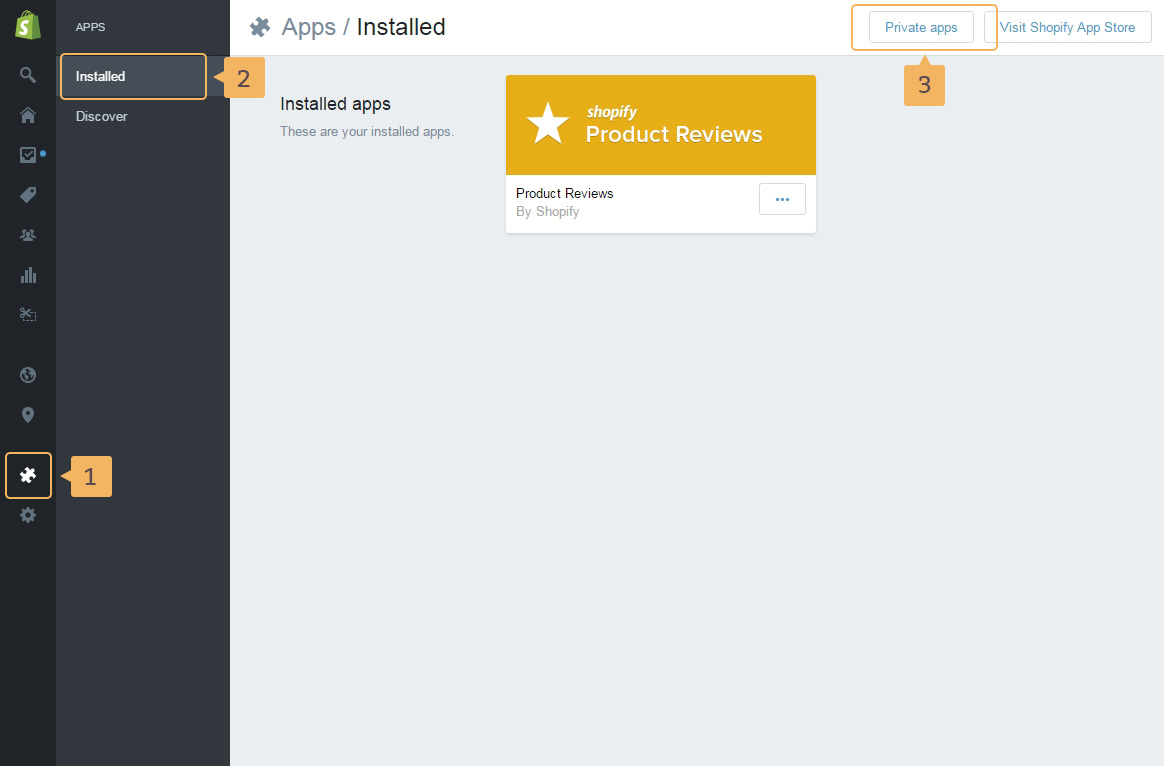Click the Private apps button
Screen dimensions: 1164x766
[921, 27]
